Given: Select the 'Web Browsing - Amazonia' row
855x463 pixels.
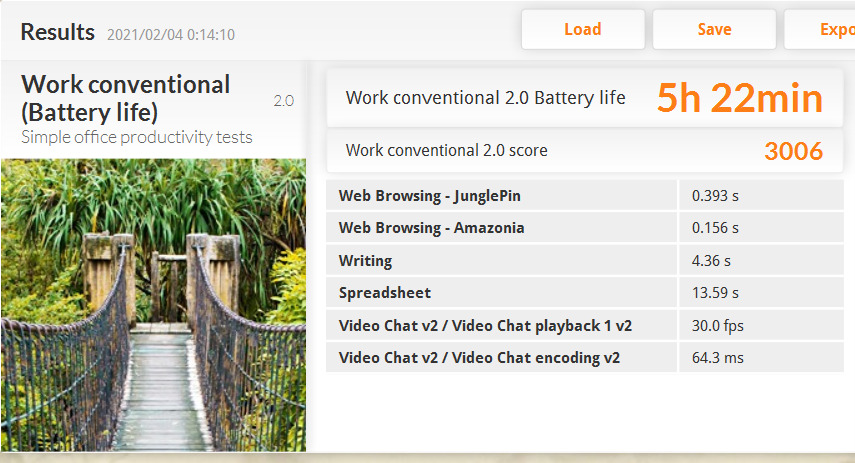Looking at the screenshot, I should (585, 227).
